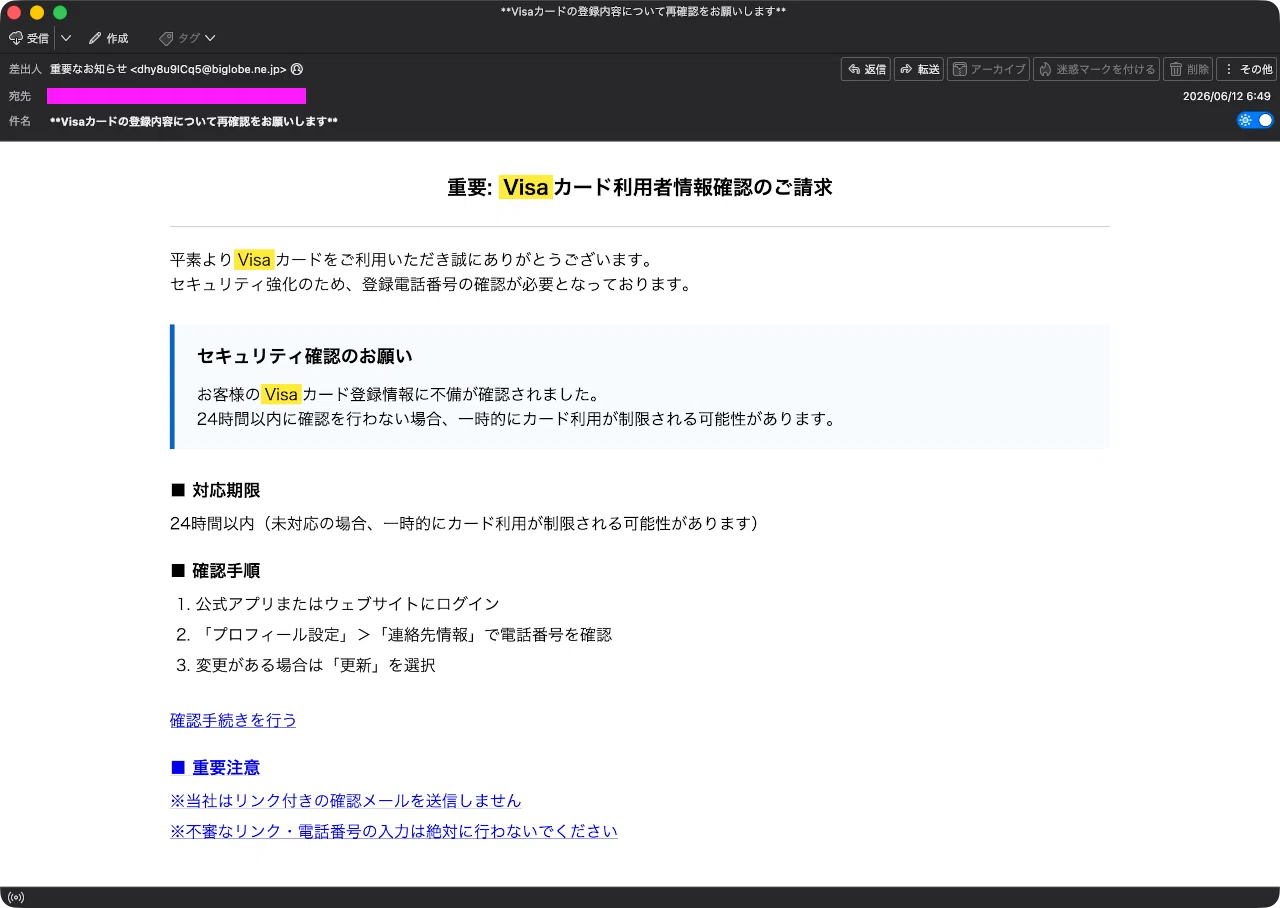This screenshot has height=908, width=1280.
Task: Click the 重要注意 heading link
Action: (215, 768)
